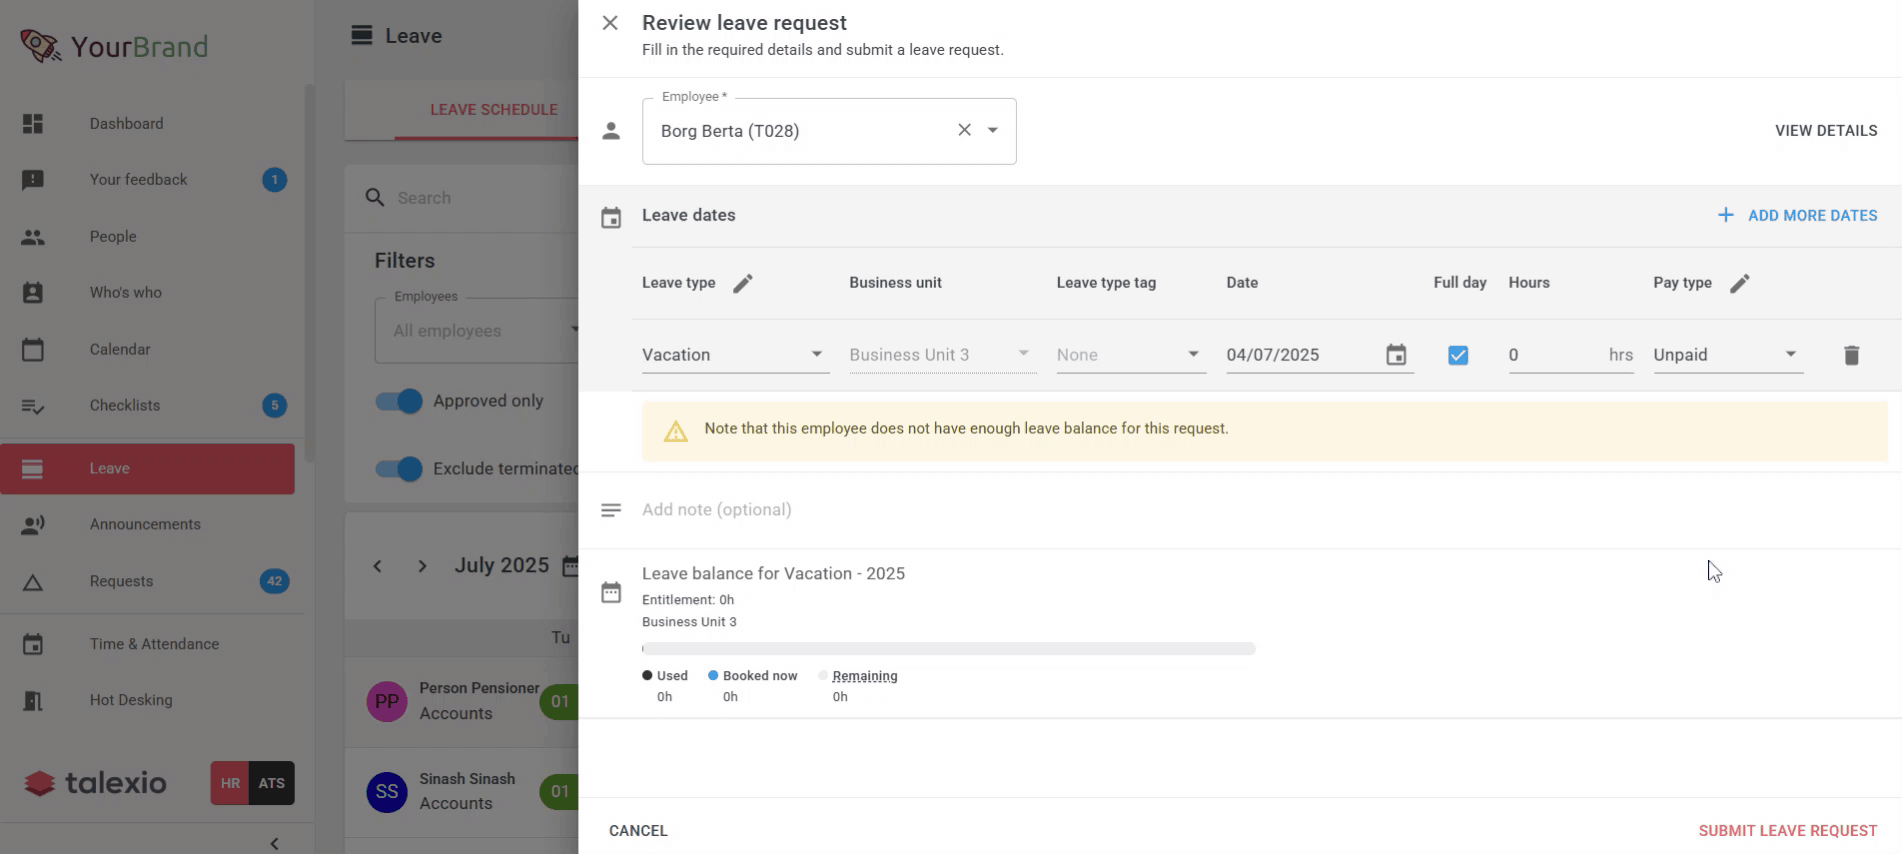Open Dashboard in the sidebar
Image resolution: width=1902 pixels, height=854 pixels.
pyautogui.click(x=148, y=124)
